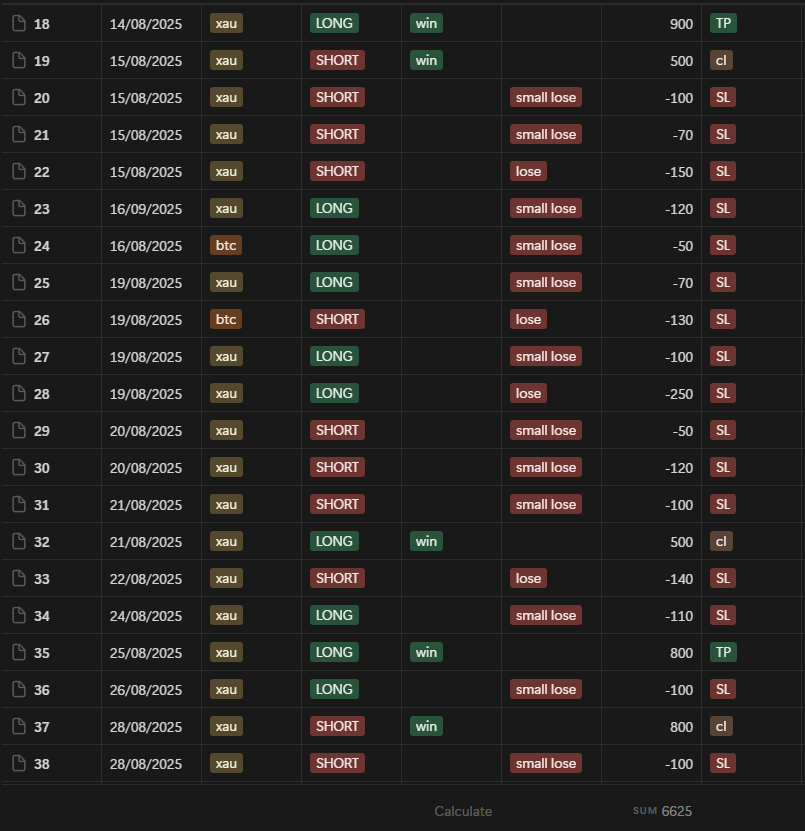The height and width of the screenshot is (831, 805).
Task: Select the page icon of row 30
Action: click(x=18, y=467)
